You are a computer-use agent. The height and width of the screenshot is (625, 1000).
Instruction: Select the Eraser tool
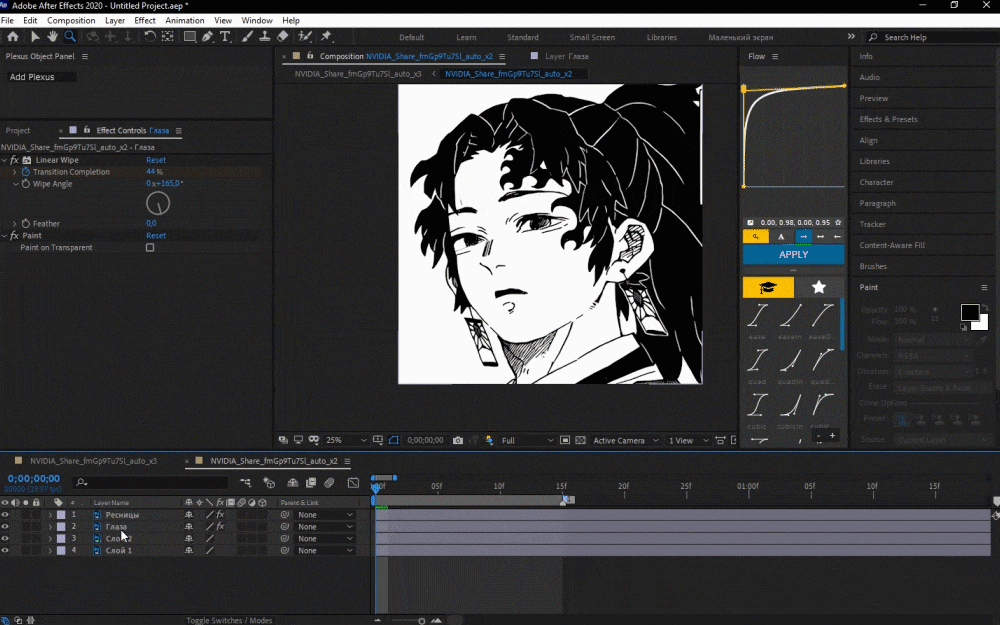click(283, 36)
